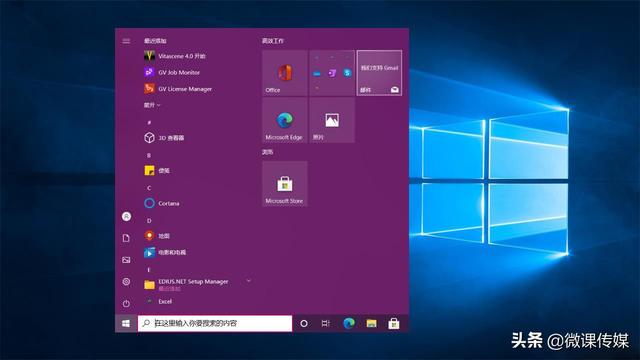Open the Microsoft Edge tile
Image resolution: width=640 pixels, height=360 pixels.
[x=285, y=120]
